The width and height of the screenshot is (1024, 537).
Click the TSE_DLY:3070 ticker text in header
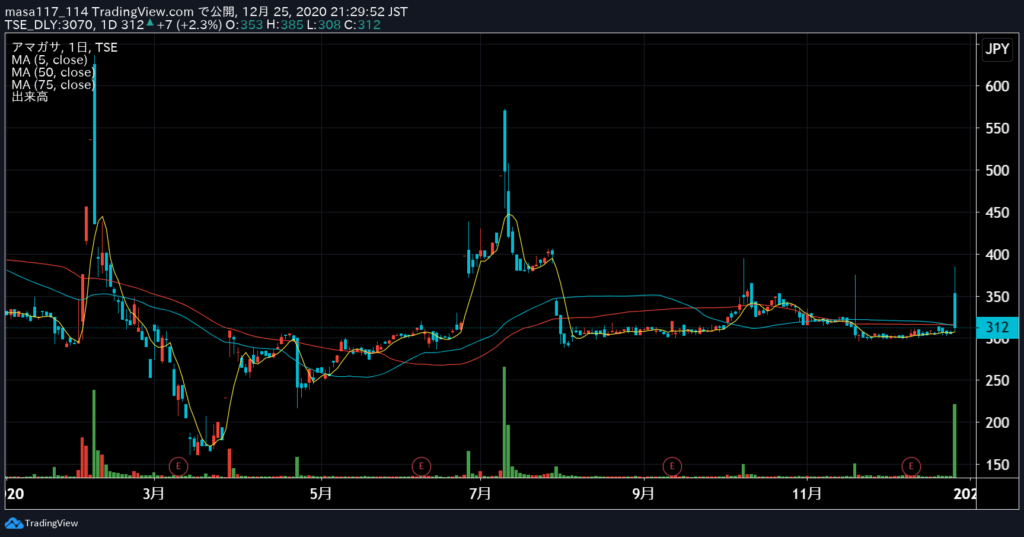50,25
